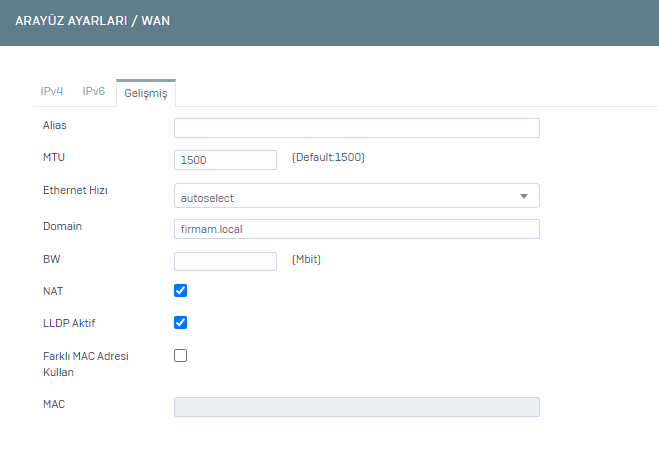Click the ARAYÜZ AYARLARI / WAN header title
Screen dimensions: 659x475
pos(92,21)
